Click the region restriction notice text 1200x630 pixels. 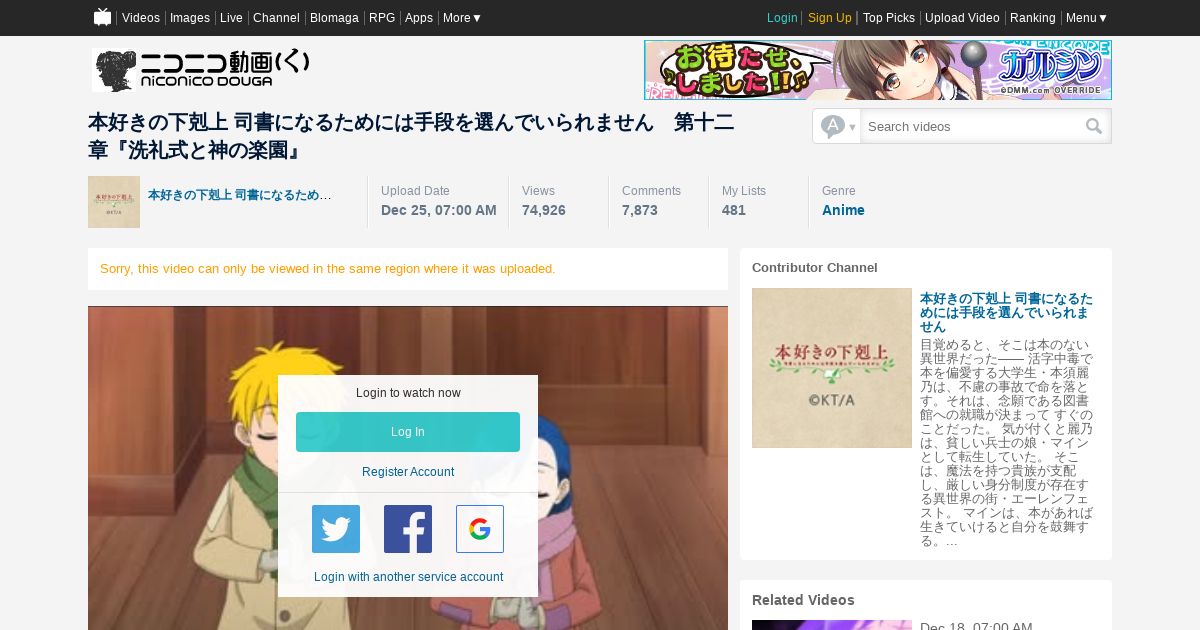(x=328, y=269)
